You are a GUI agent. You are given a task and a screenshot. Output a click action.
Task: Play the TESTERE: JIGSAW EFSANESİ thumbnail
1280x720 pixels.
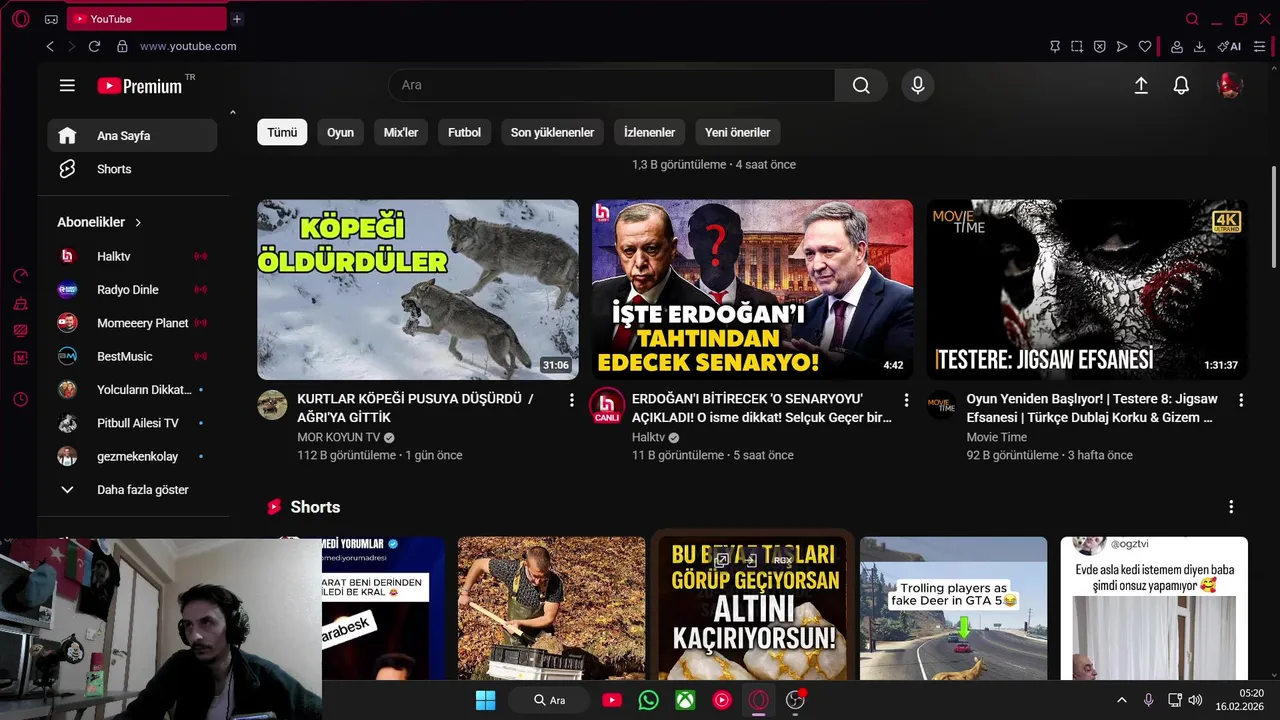point(1087,289)
